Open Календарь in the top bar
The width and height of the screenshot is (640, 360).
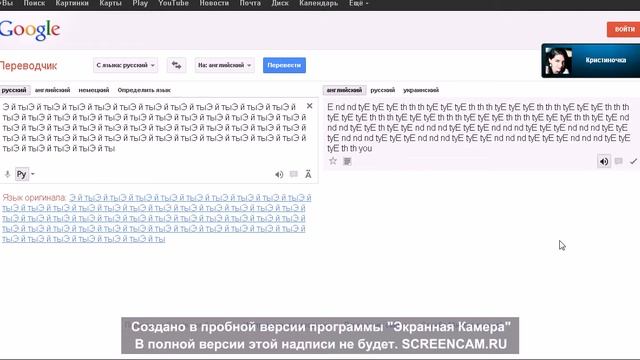(x=318, y=3)
